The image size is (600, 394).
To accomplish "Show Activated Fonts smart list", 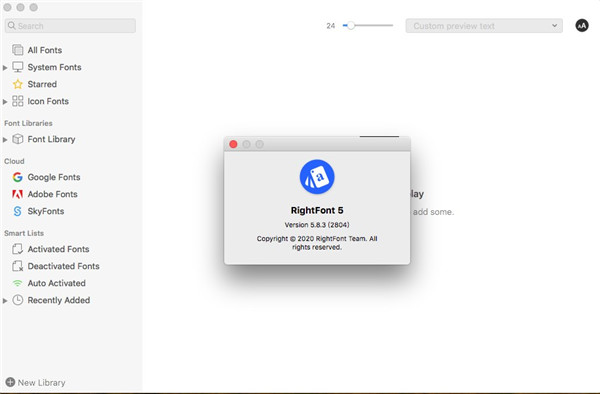I will [59, 249].
